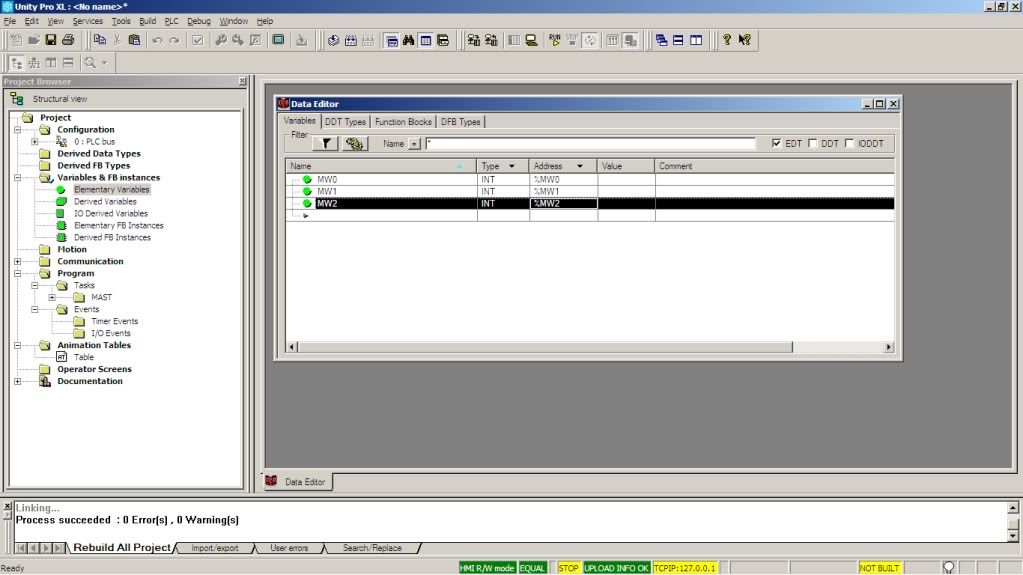Uncheck the EDT filter checkbox
1023x575 pixels.
click(x=776, y=143)
